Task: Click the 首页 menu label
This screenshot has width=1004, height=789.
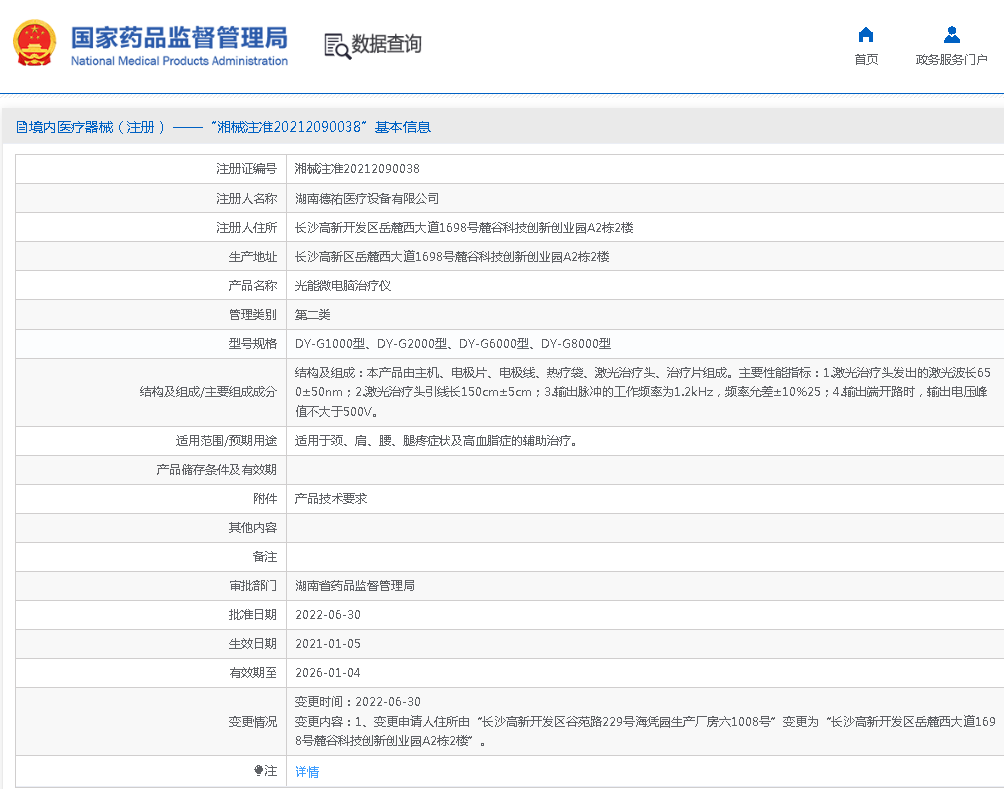Action: point(865,59)
